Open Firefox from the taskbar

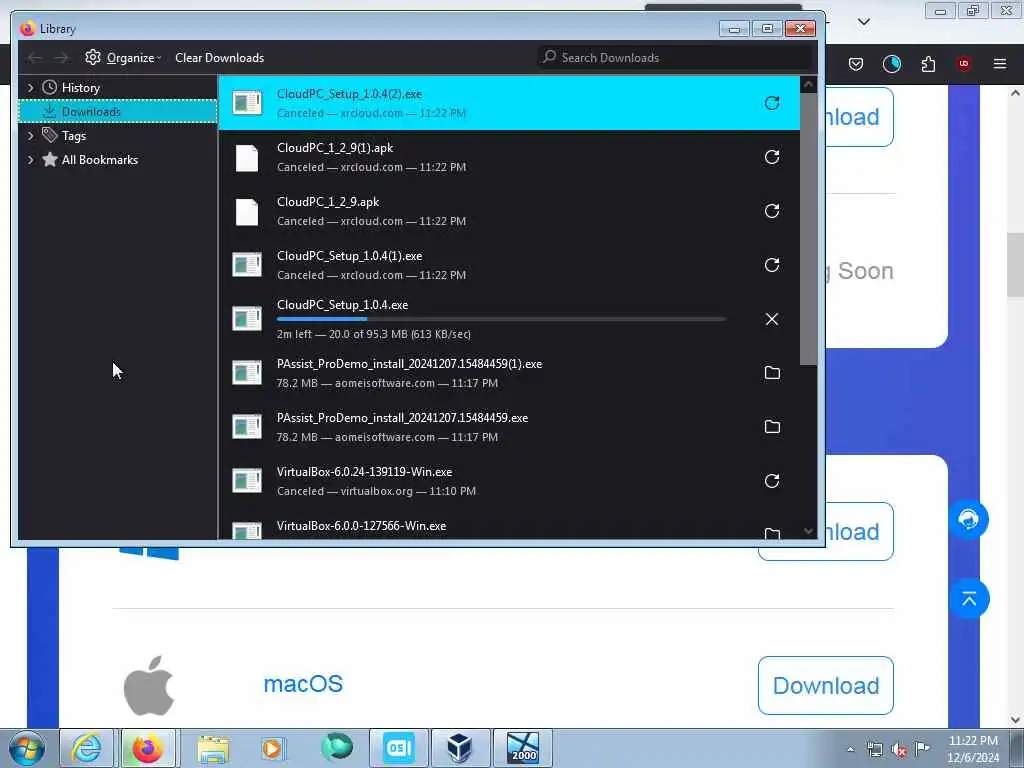tap(148, 748)
